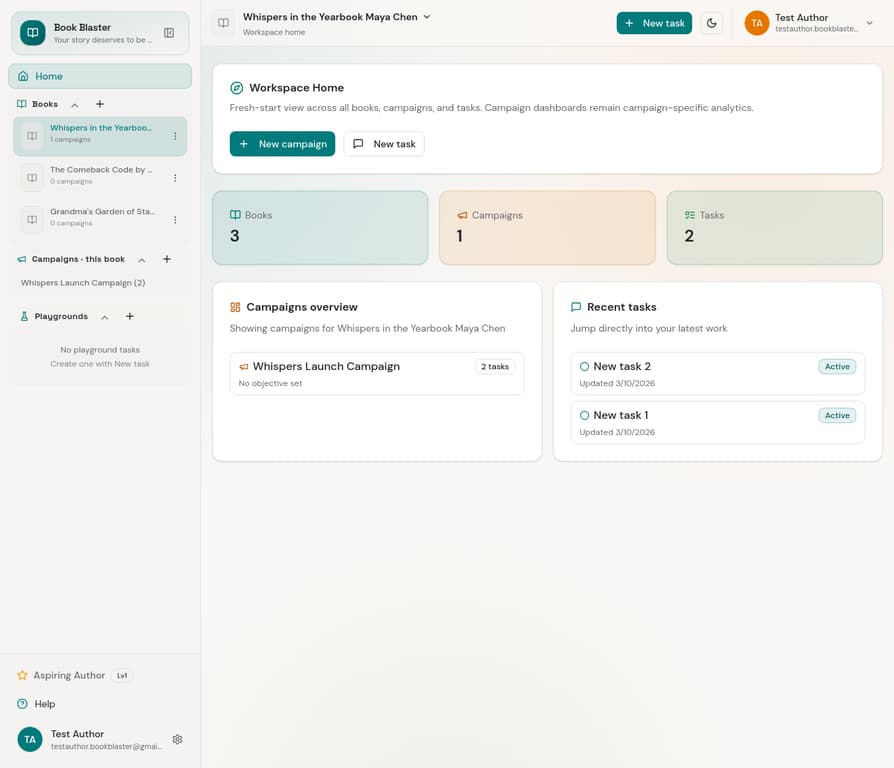
Task: Collapse the Campaigns - this book section
Action: [x=142, y=260]
